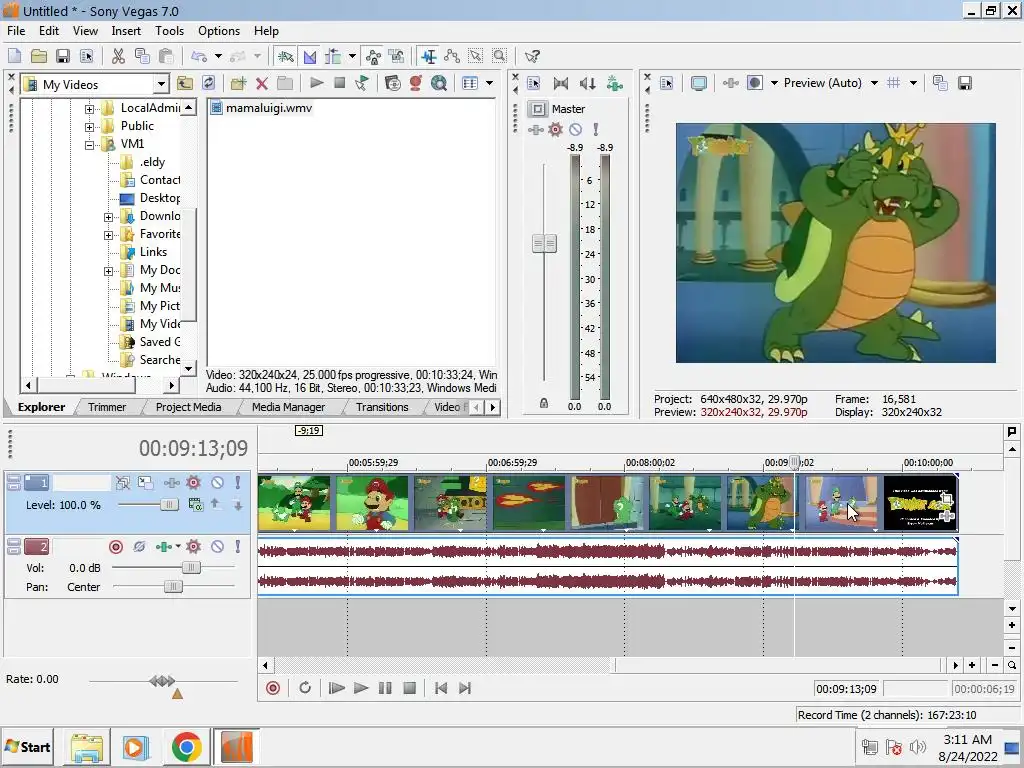Screen dimensions: 1024x768
Task: Click Save Snapshot to File icon in preview
Action: point(965,83)
